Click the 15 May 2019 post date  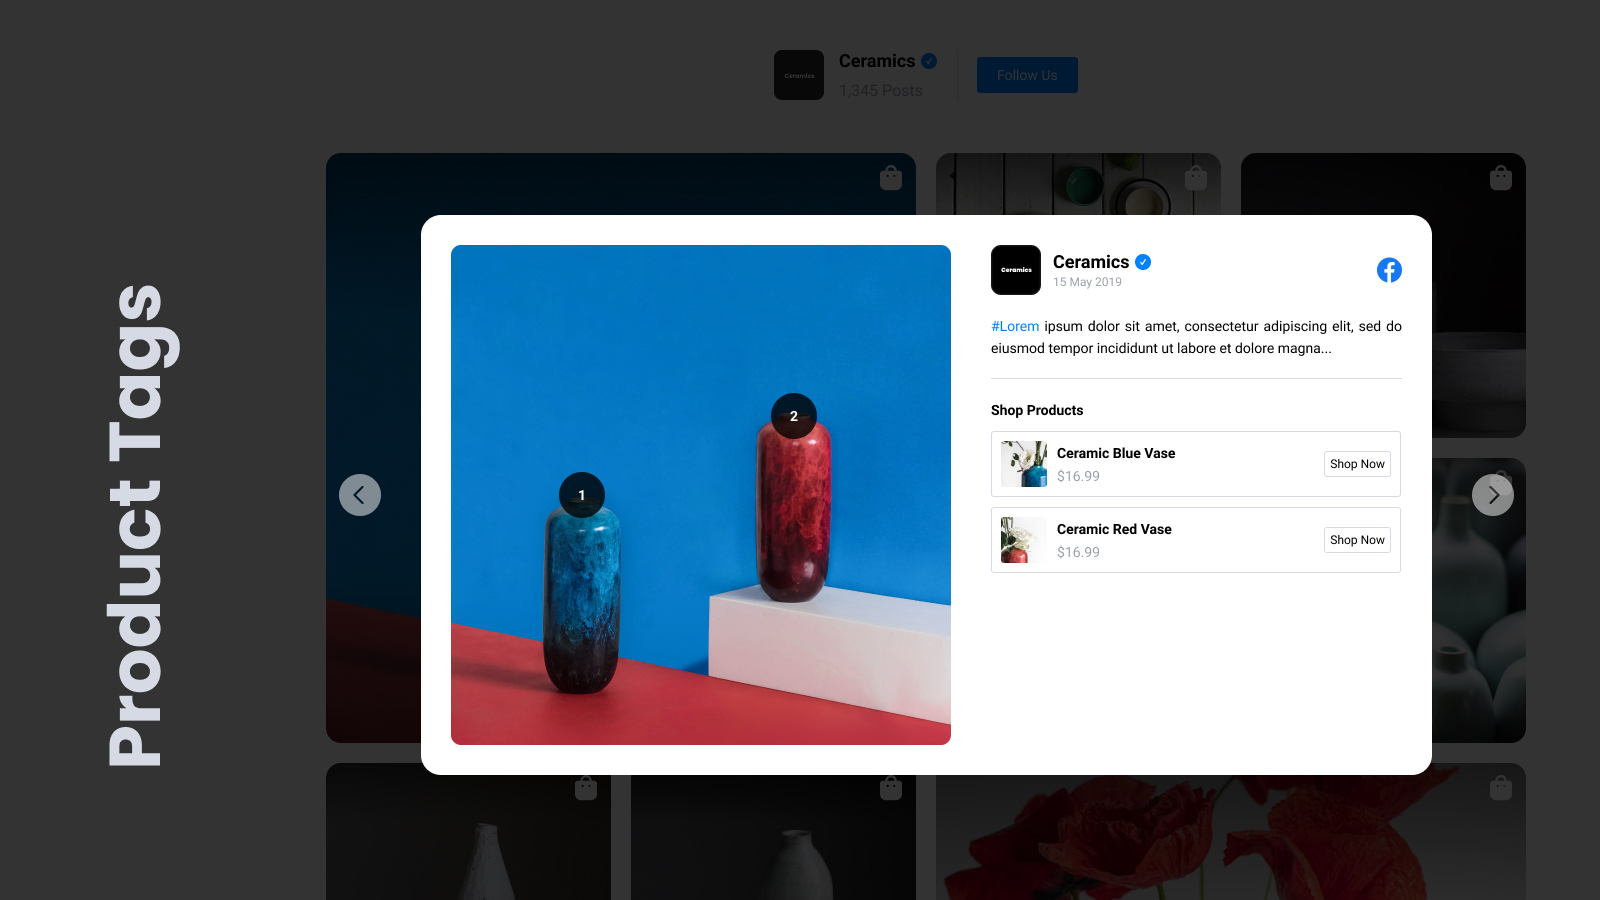point(1087,282)
